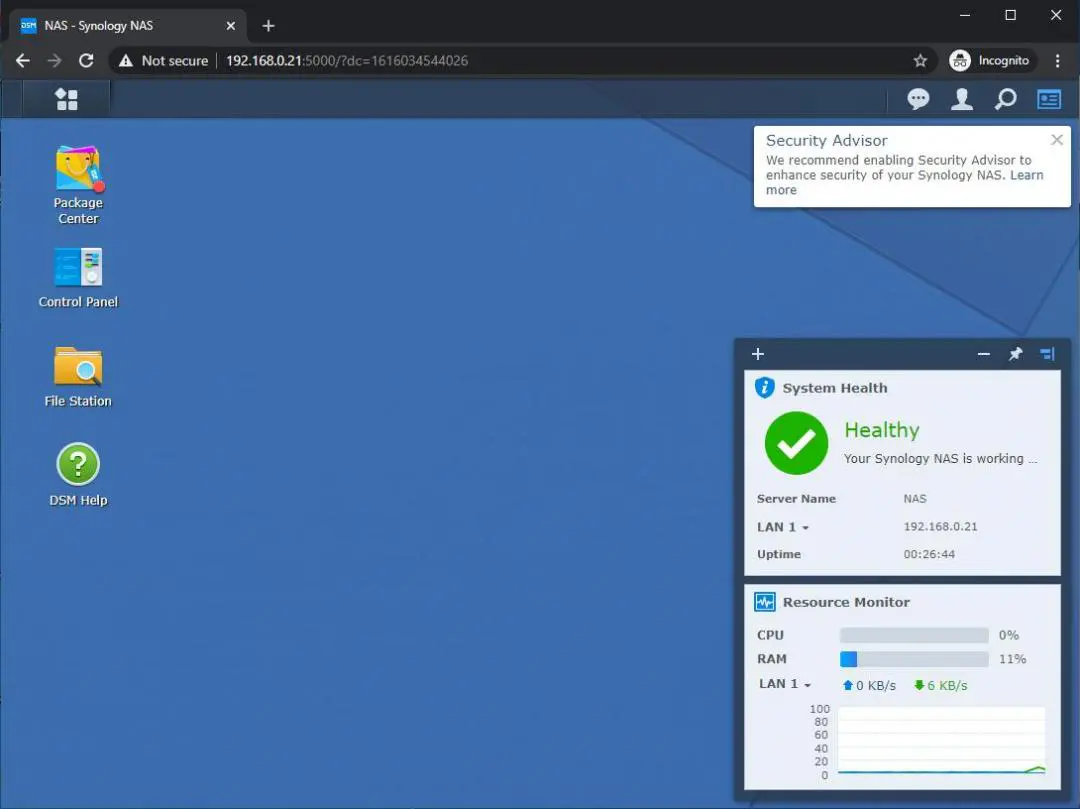Click the uptime value 00:26:44
Viewport: 1080px width, 809px height.
tap(929, 554)
